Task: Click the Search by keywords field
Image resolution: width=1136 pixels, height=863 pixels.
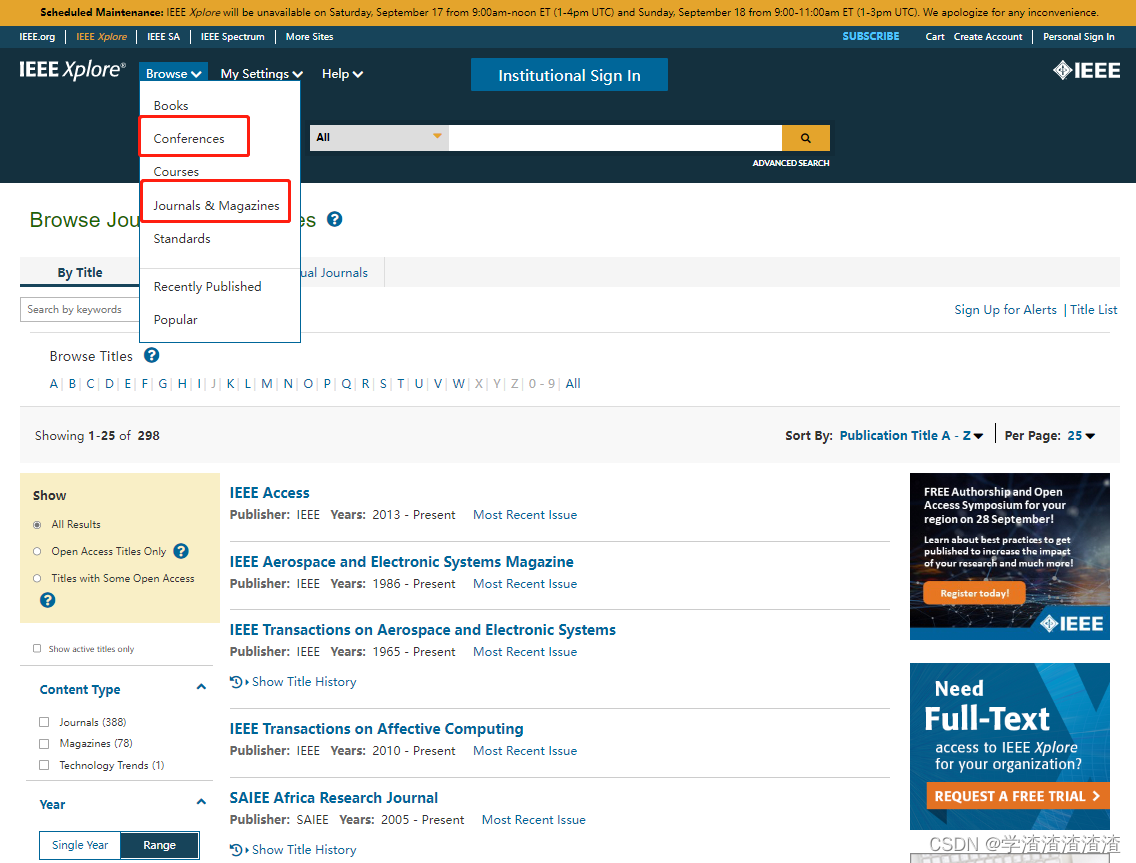Action: pyautogui.click(x=80, y=309)
